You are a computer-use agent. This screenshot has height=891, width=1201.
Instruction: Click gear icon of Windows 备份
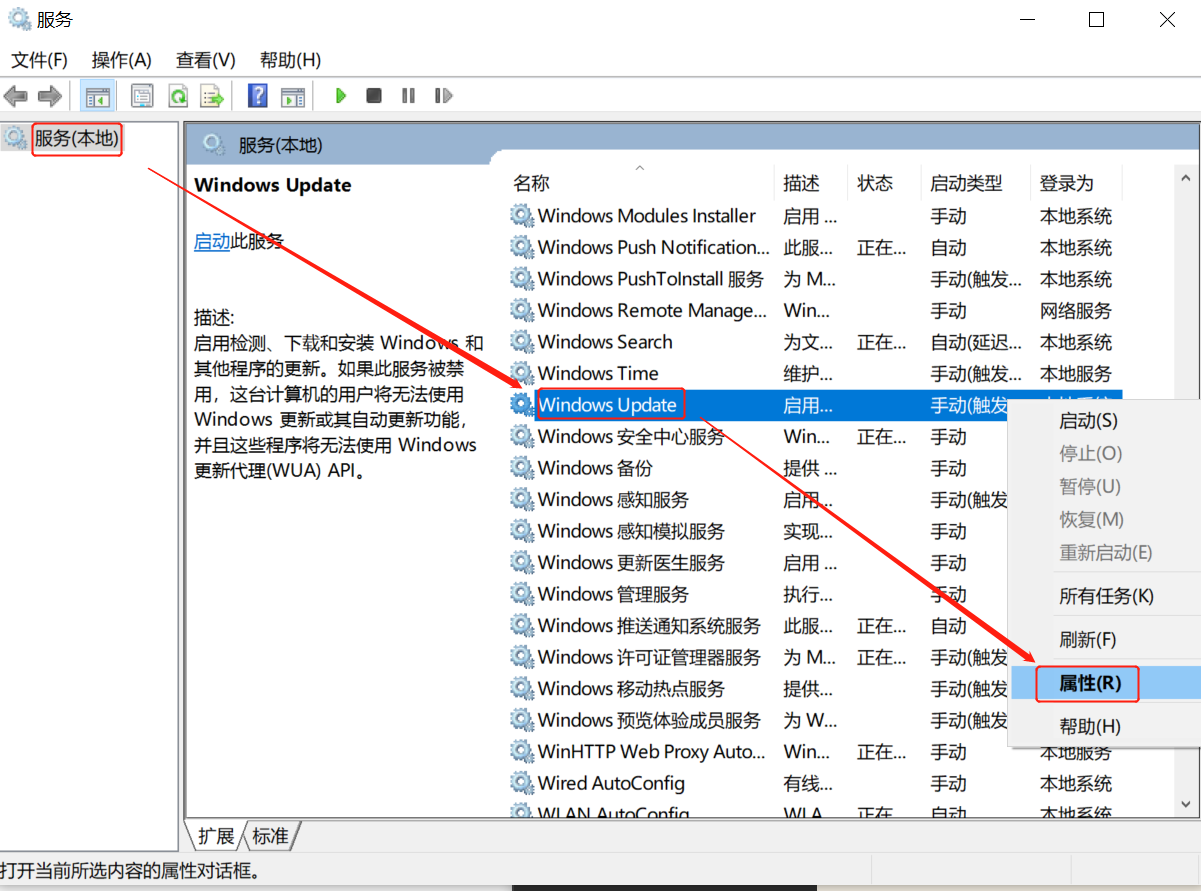(x=522, y=467)
